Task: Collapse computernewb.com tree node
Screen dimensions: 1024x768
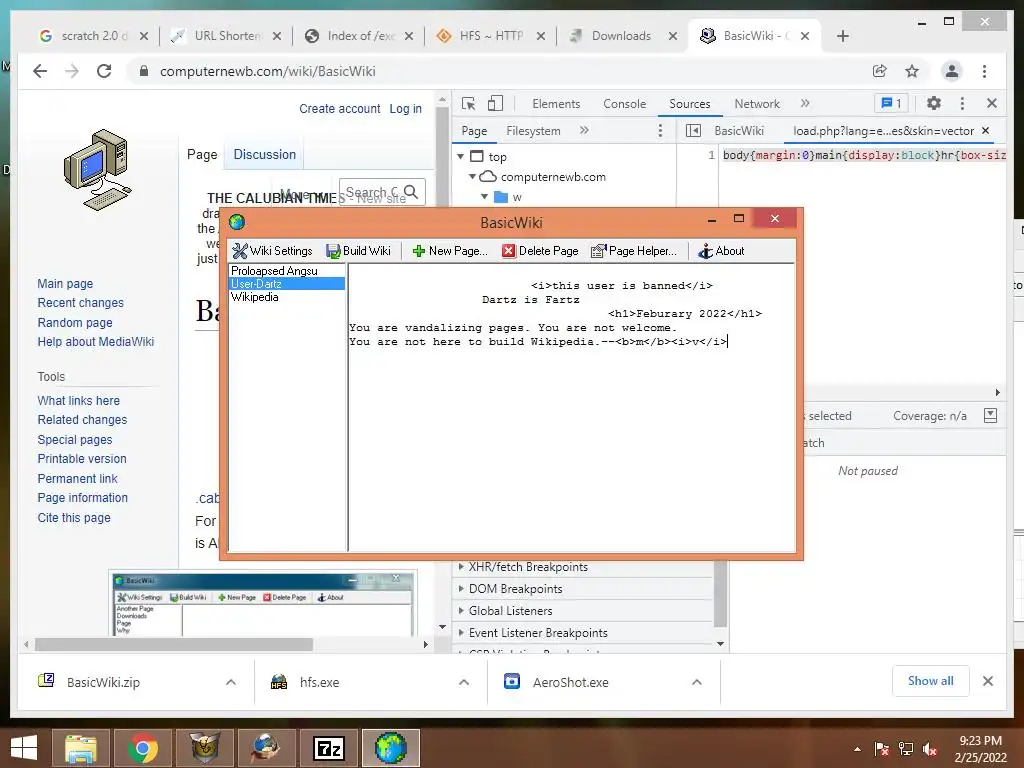Action: [x=472, y=177]
